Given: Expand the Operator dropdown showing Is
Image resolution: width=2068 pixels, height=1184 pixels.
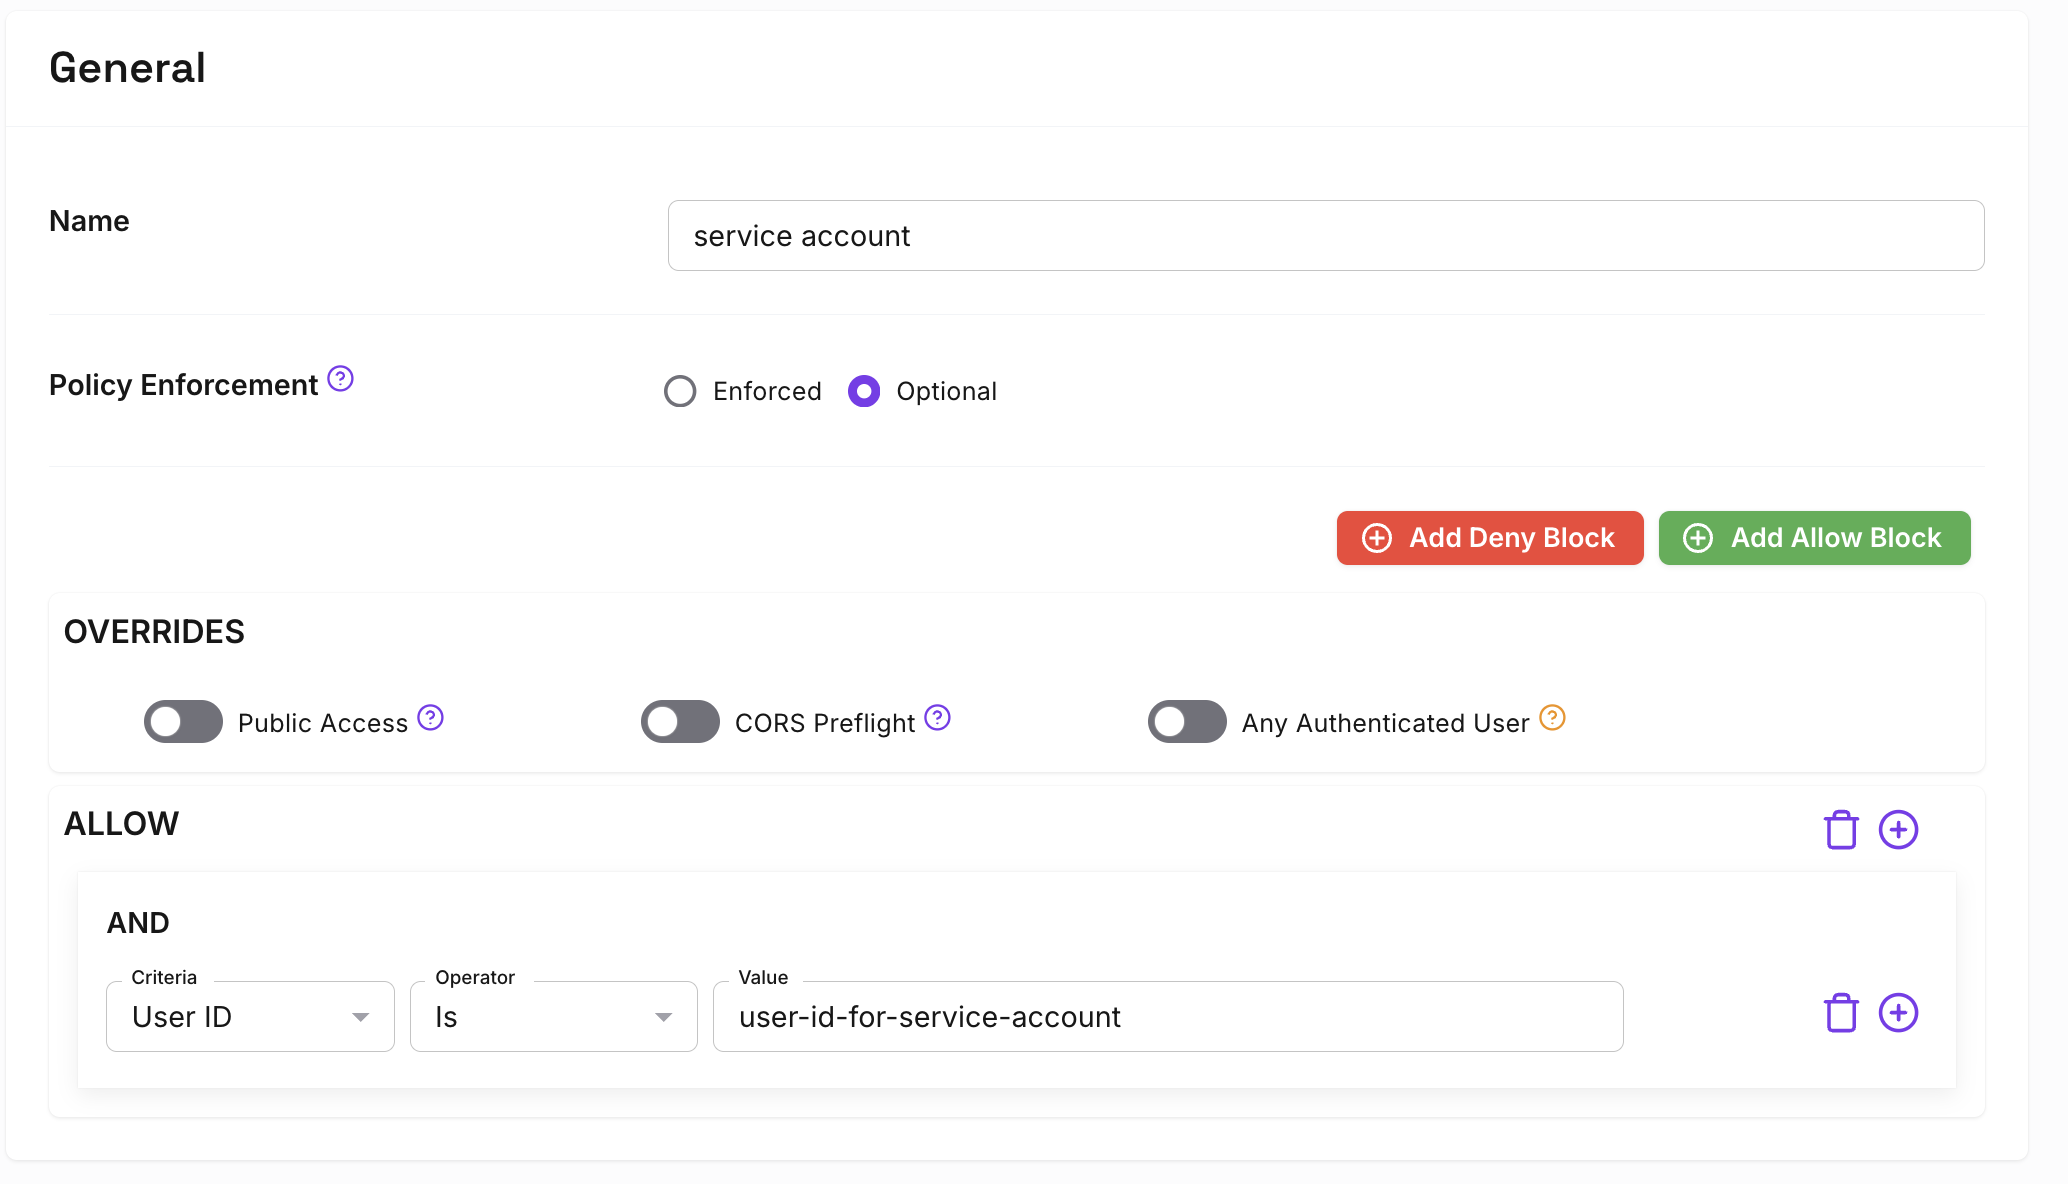Looking at the screenshot, I should (553, 1016).
